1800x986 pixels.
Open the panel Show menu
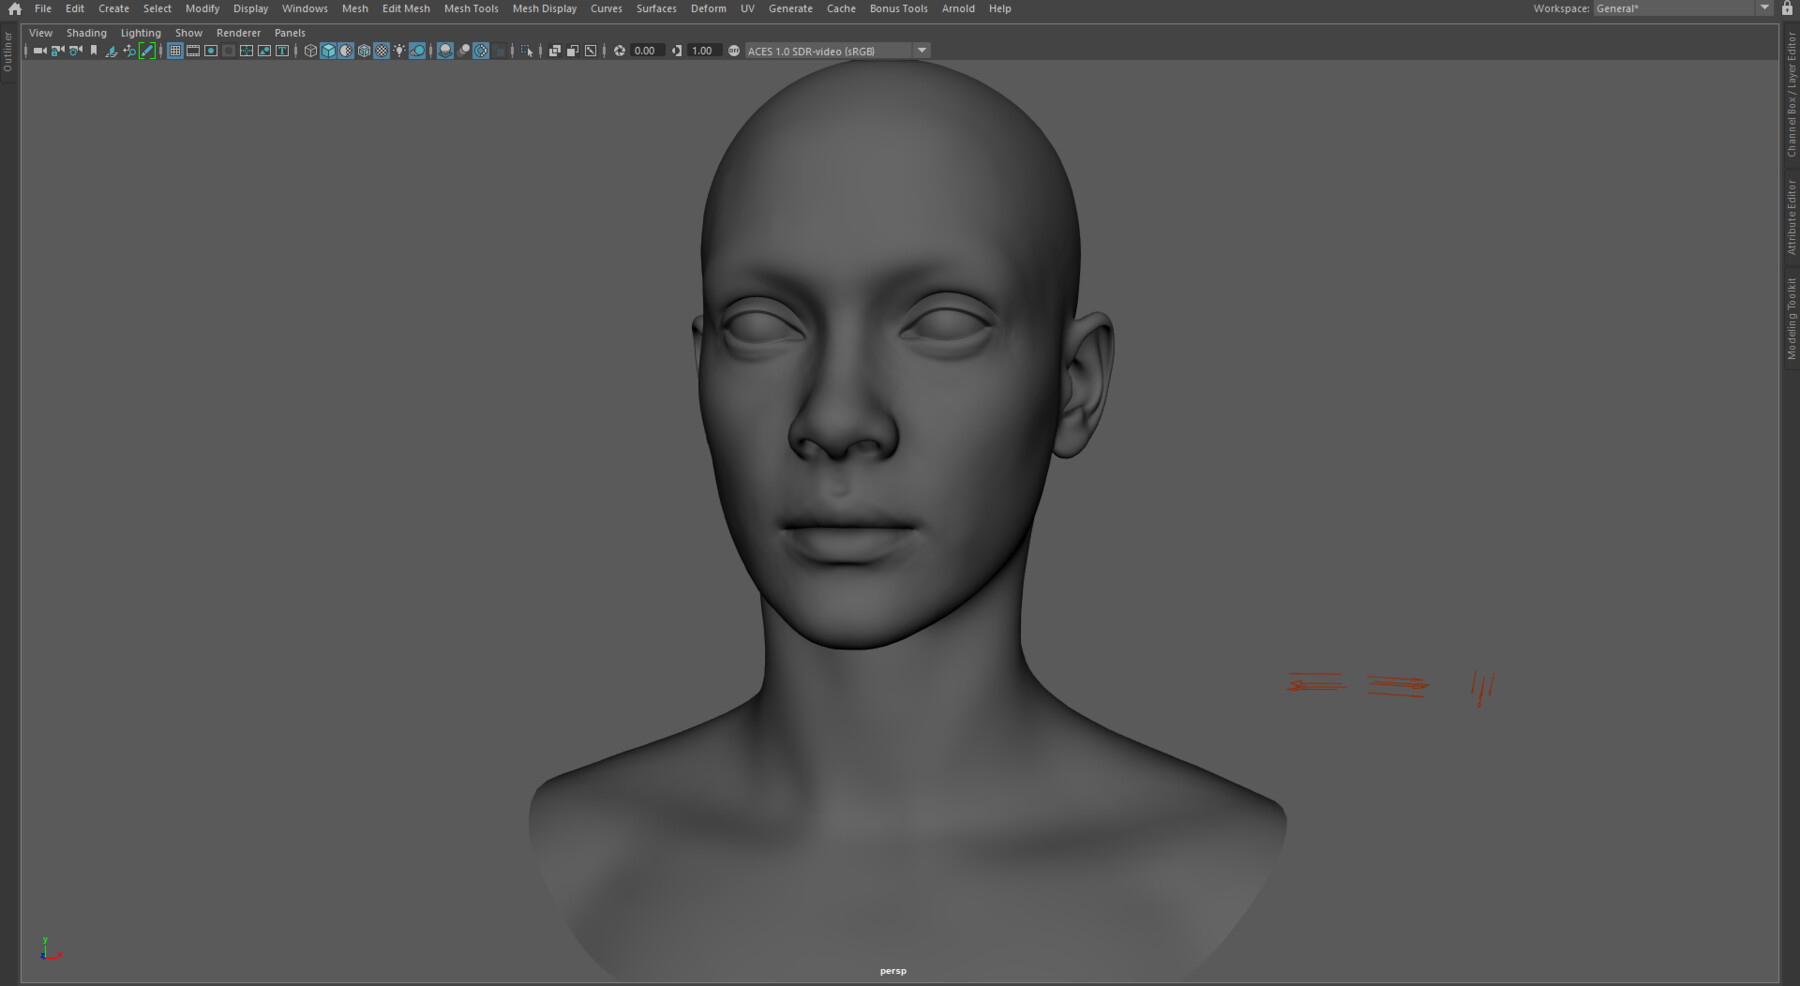[189, 33]
